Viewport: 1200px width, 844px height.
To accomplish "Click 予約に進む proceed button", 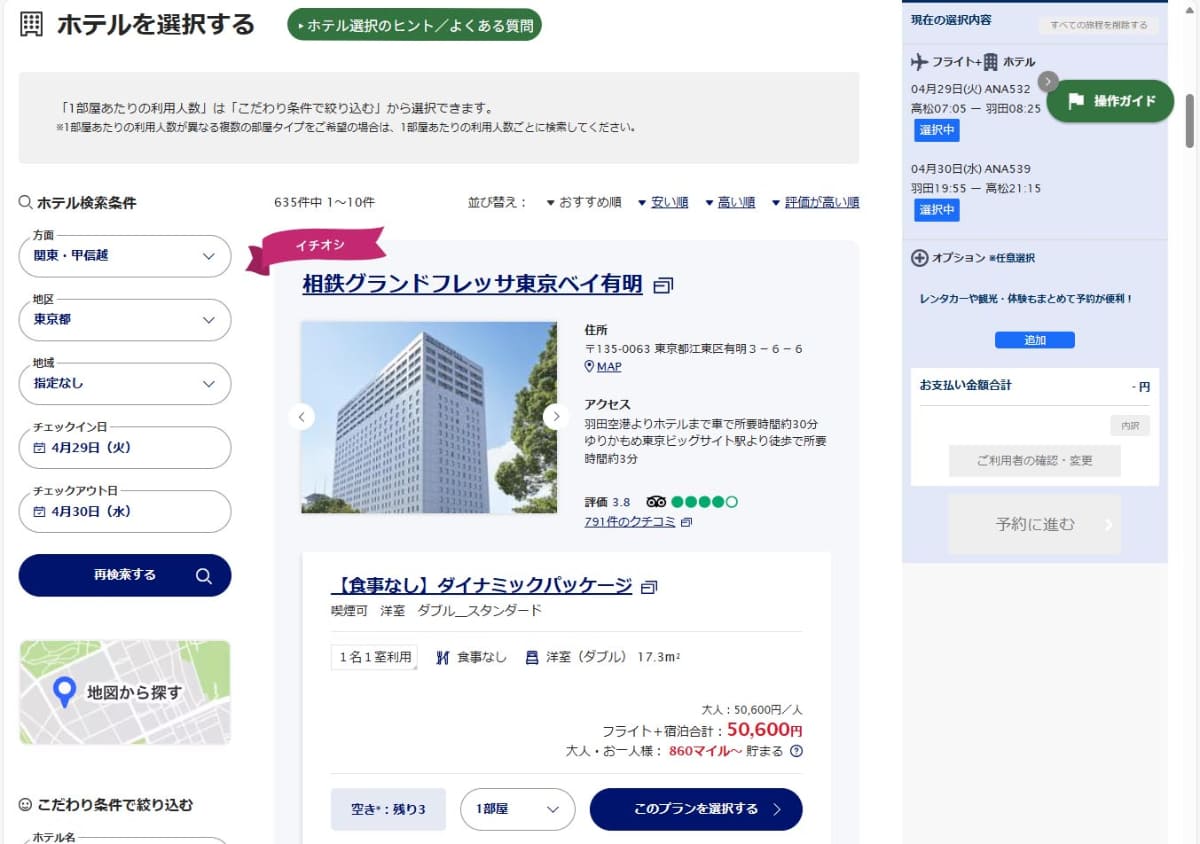I will (1035, 524).
